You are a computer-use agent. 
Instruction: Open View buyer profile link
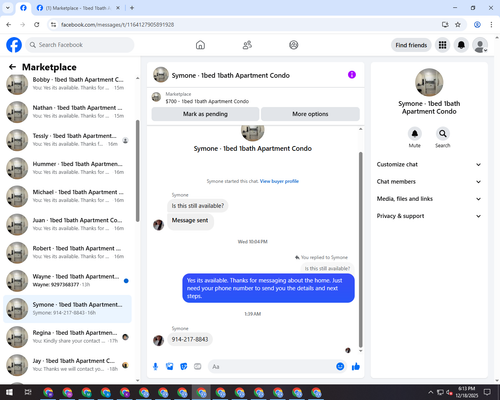tap(279, 181)
